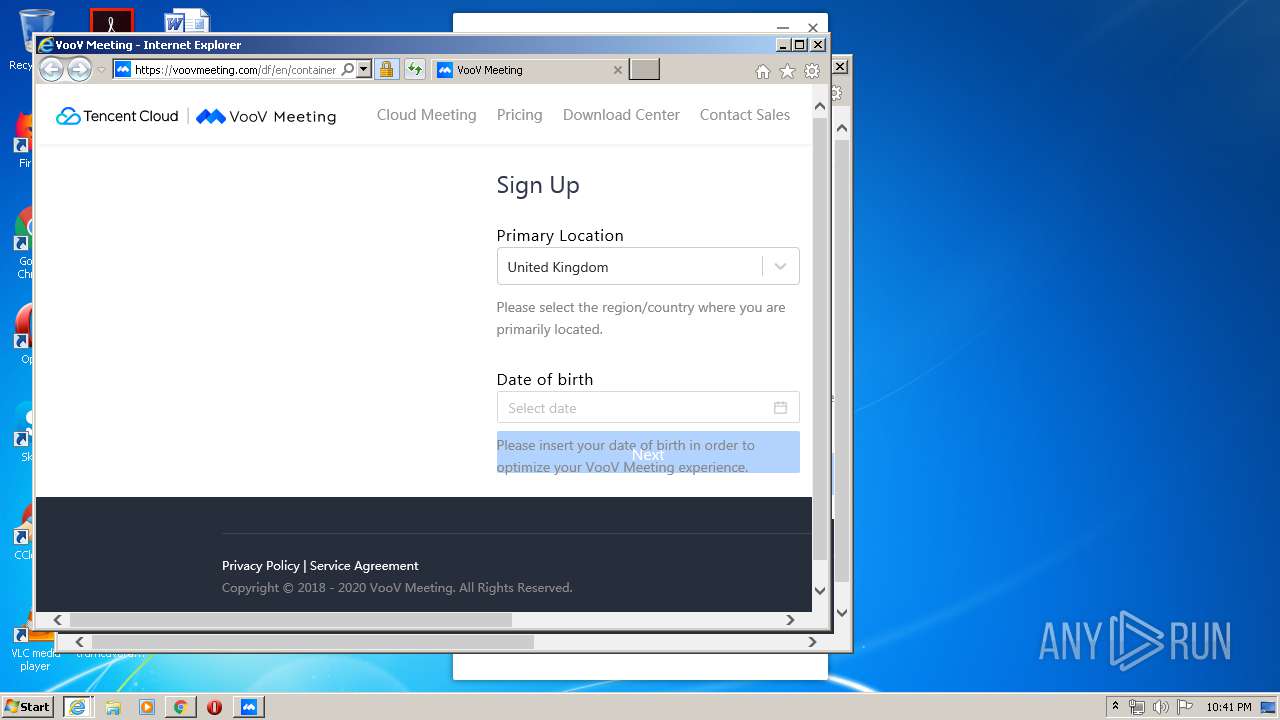This screenshot has width=1280, height=720.
Task: Click the page vertical scrollbar thumb
Action: pos(821,340)
